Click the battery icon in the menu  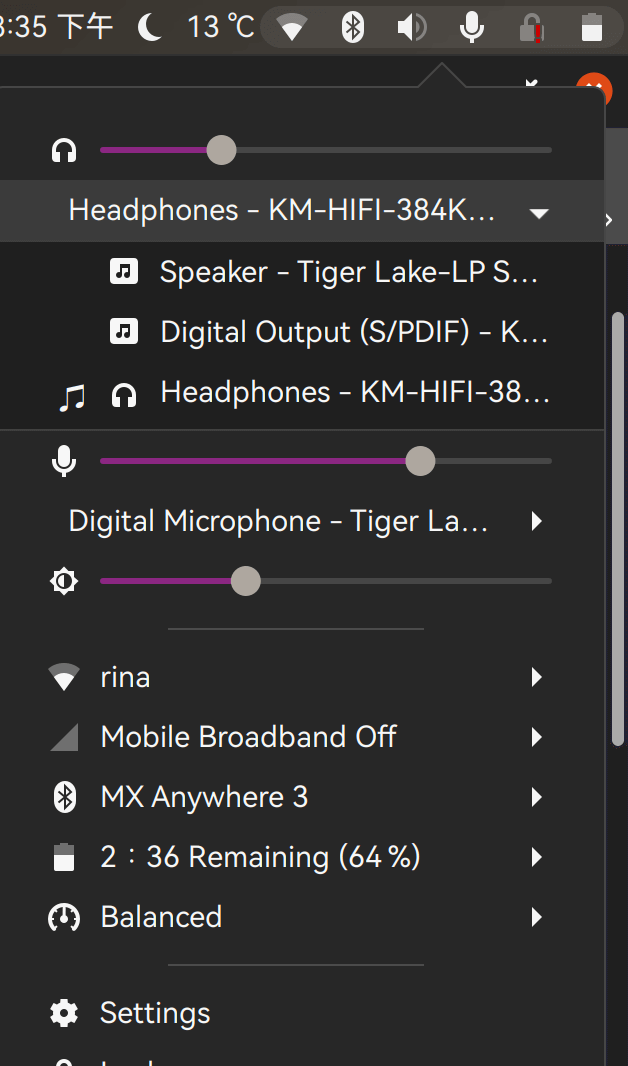click(63, 857)
